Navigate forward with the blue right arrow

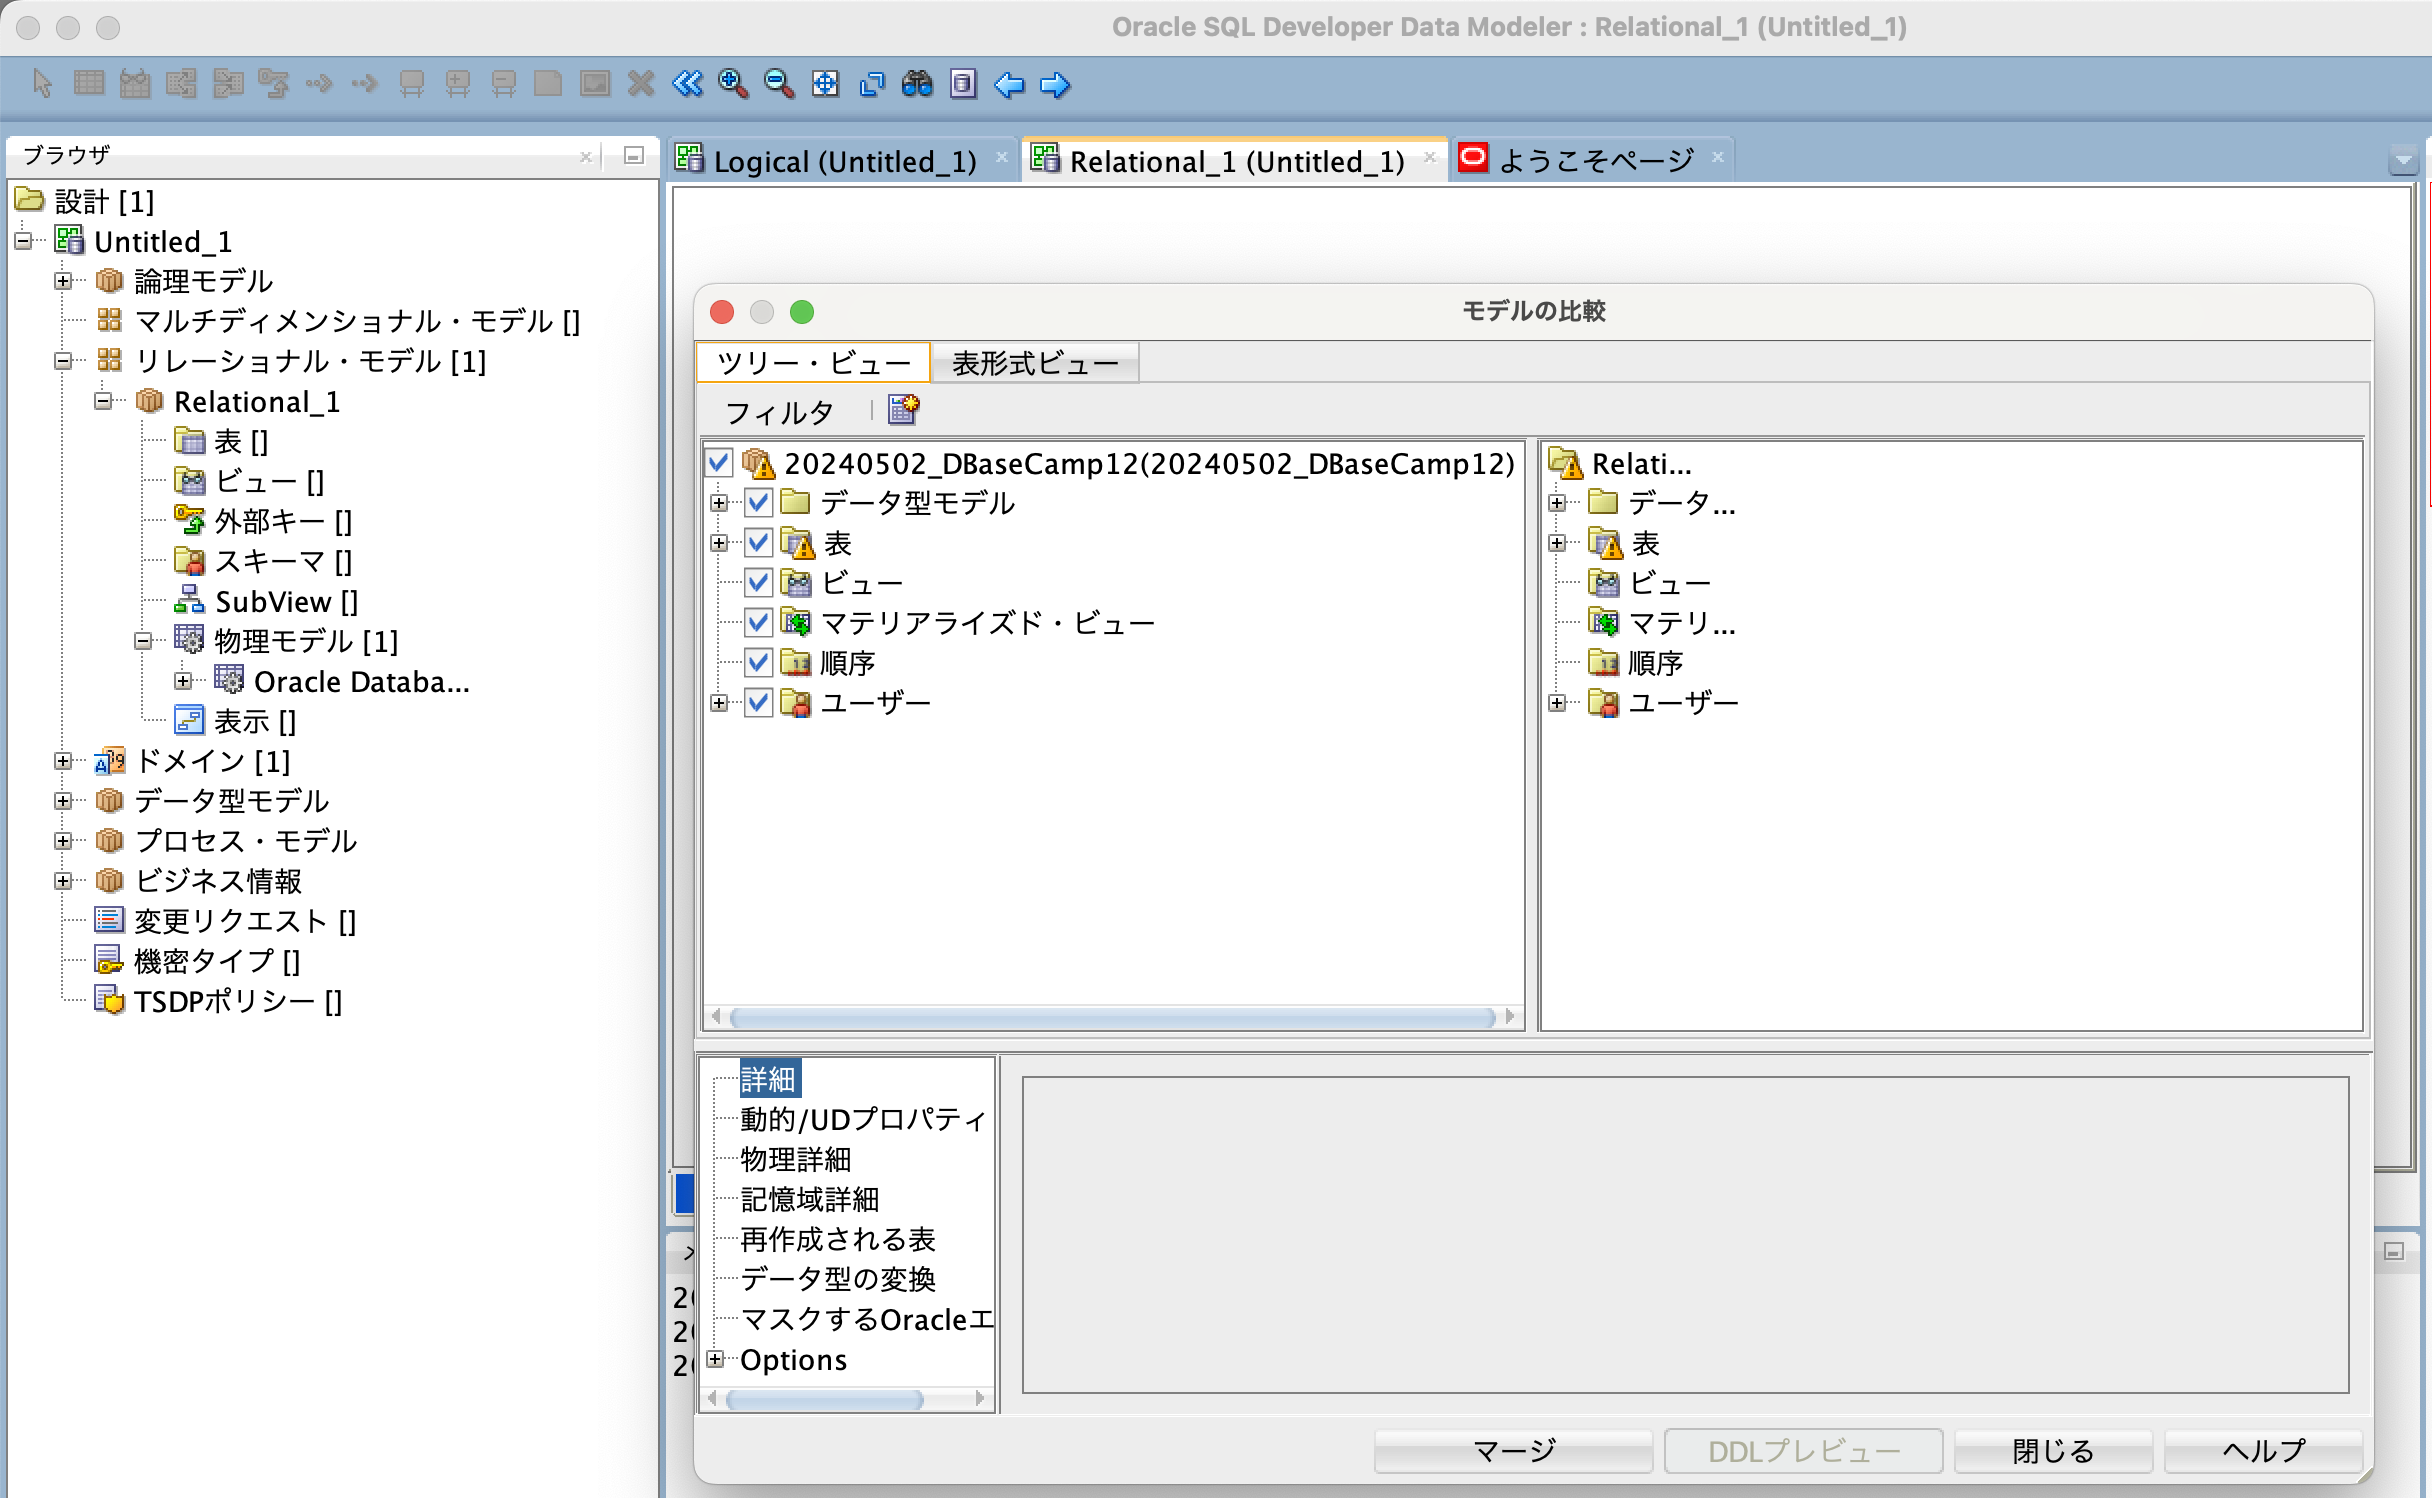[1054, 86]
